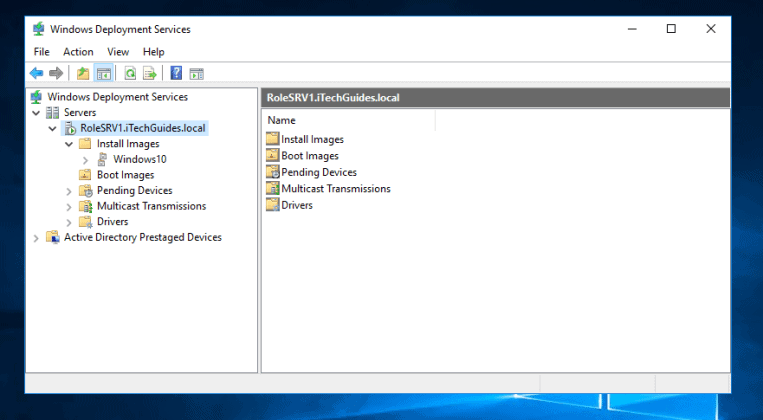Screen dimensions: 763x420
Task: Open the File menu
Action: pos(41,52)
